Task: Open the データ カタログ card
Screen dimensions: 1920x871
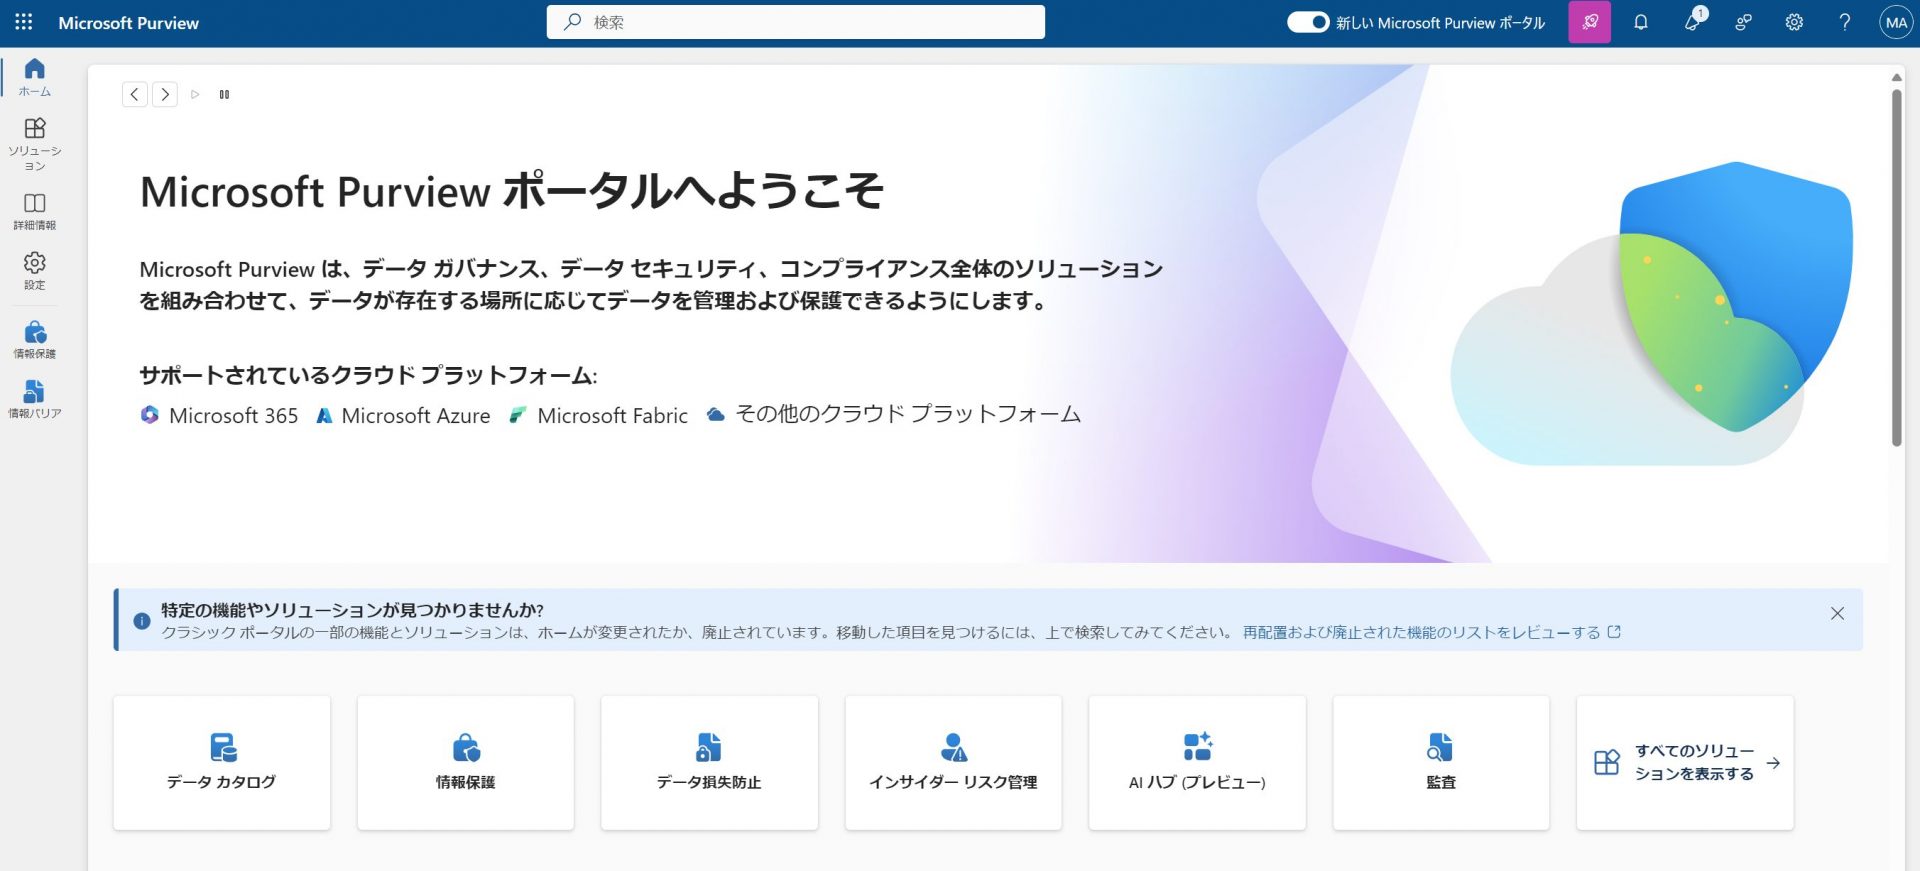Action: [x=222, y=762]
